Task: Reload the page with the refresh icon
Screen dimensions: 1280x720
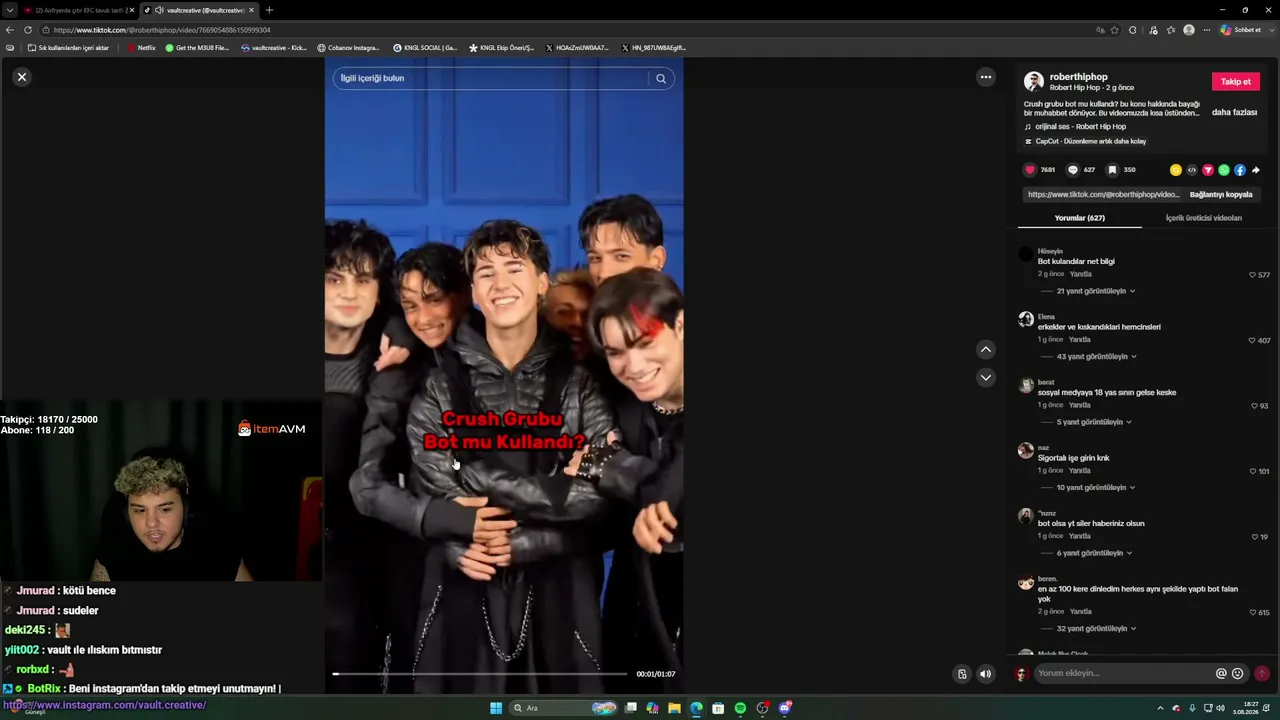Action: click(28, 30)
